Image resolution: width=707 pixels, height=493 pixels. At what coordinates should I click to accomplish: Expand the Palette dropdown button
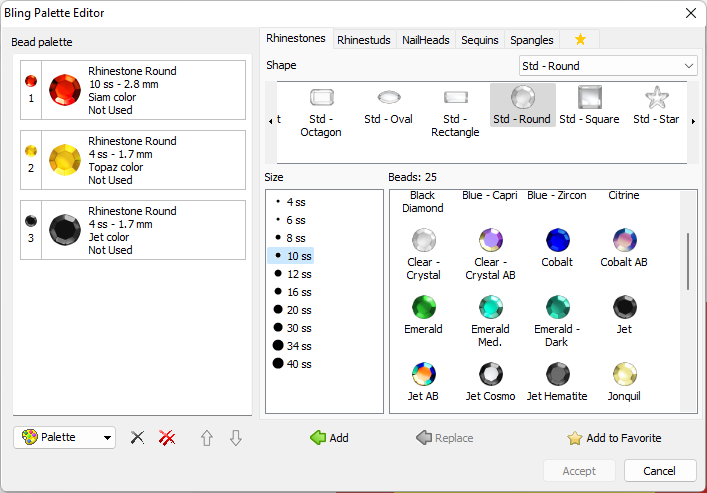click(x=65, y=438)
